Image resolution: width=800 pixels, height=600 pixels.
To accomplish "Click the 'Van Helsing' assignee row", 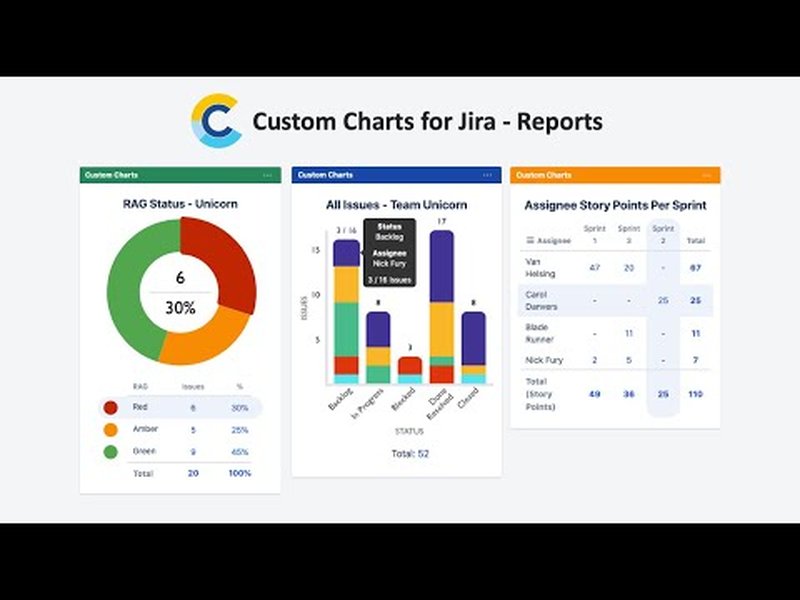I will point(615,267).
